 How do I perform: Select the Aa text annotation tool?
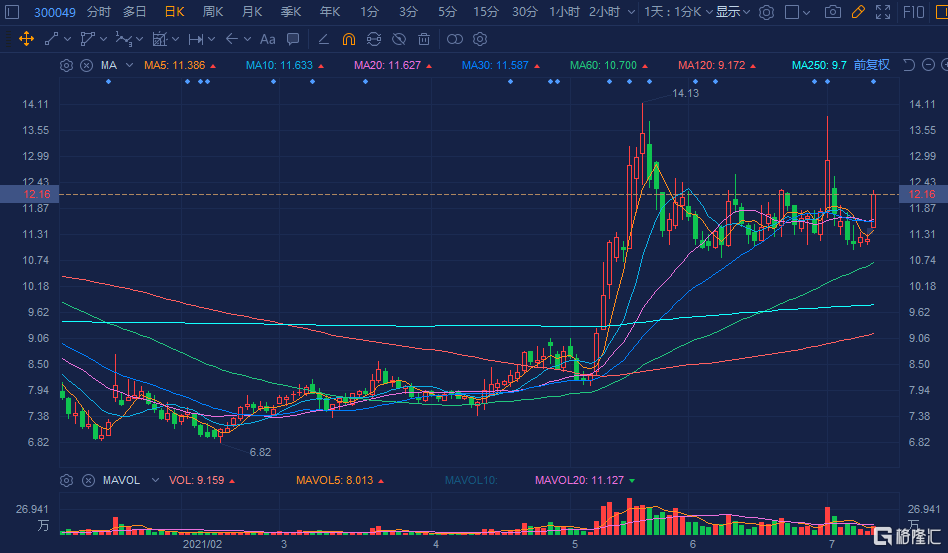(x=266, y=39)
